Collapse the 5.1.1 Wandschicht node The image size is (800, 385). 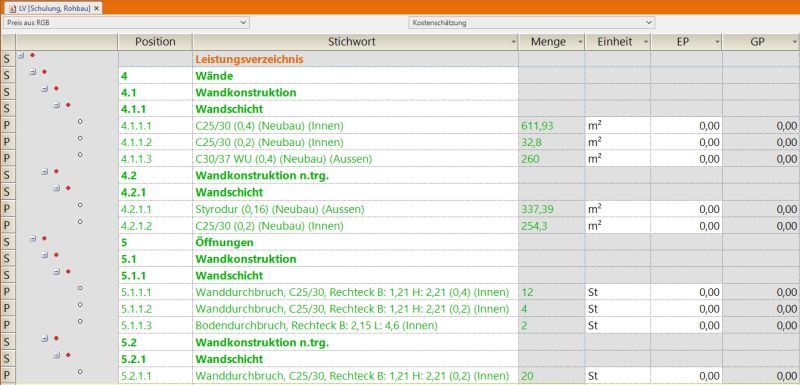coord(57,272)
